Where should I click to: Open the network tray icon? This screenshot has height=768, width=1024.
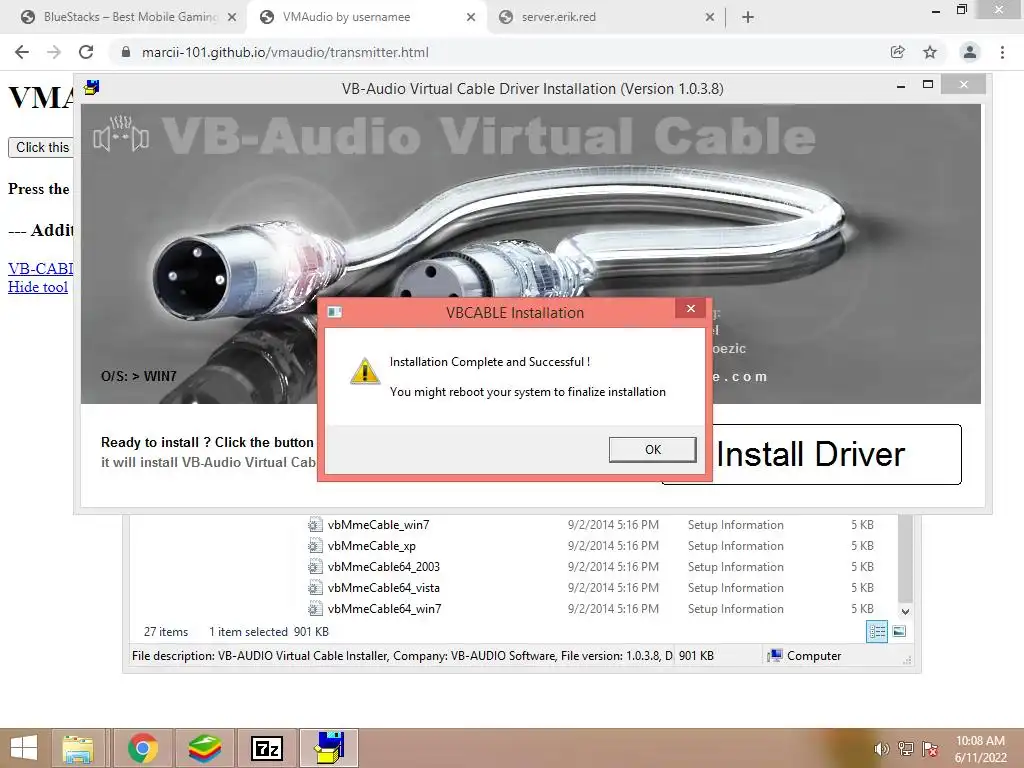(906, 749)
